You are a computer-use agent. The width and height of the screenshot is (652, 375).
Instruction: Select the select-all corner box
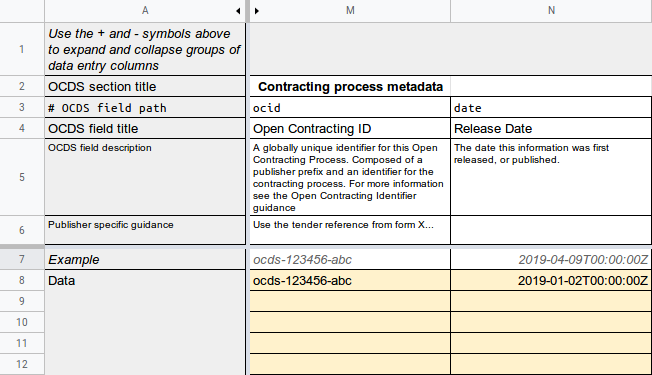click(22, 11)
